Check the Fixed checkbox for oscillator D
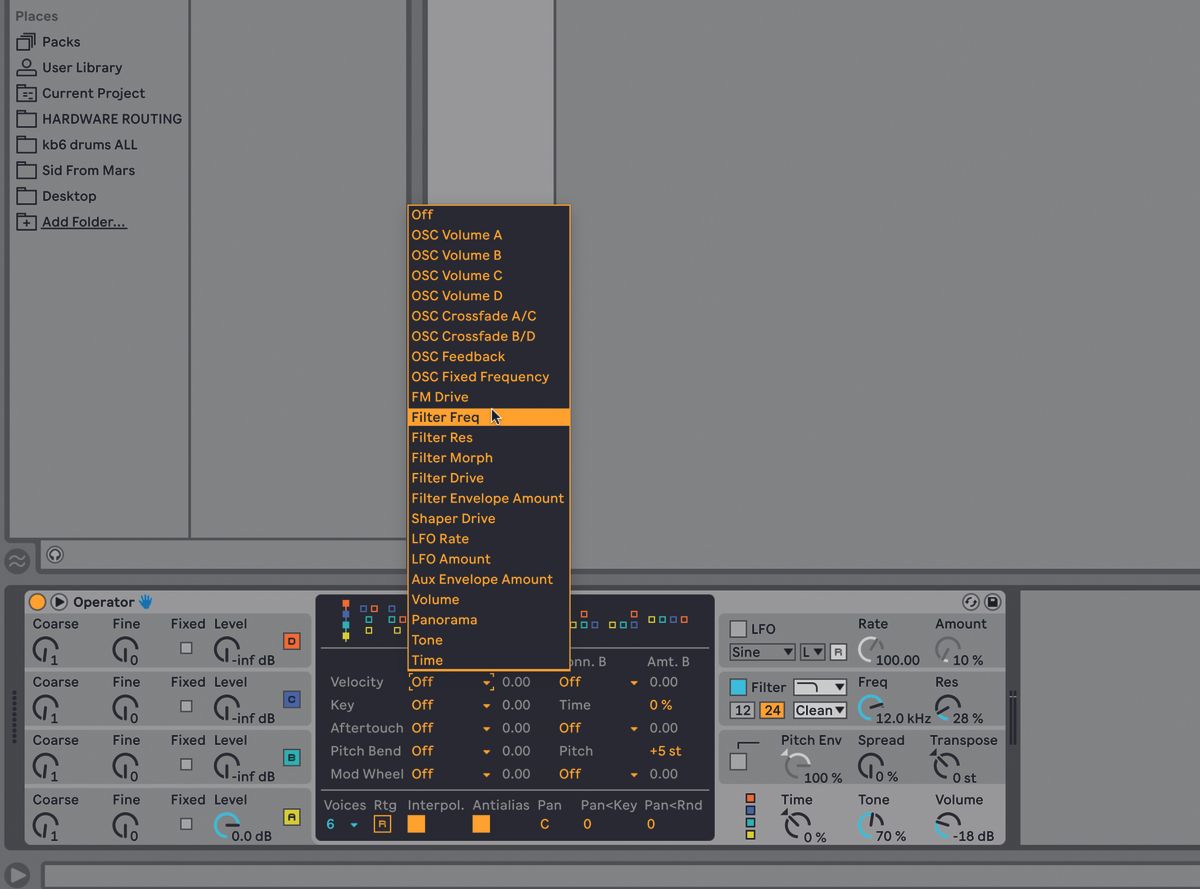 [186, 648]
